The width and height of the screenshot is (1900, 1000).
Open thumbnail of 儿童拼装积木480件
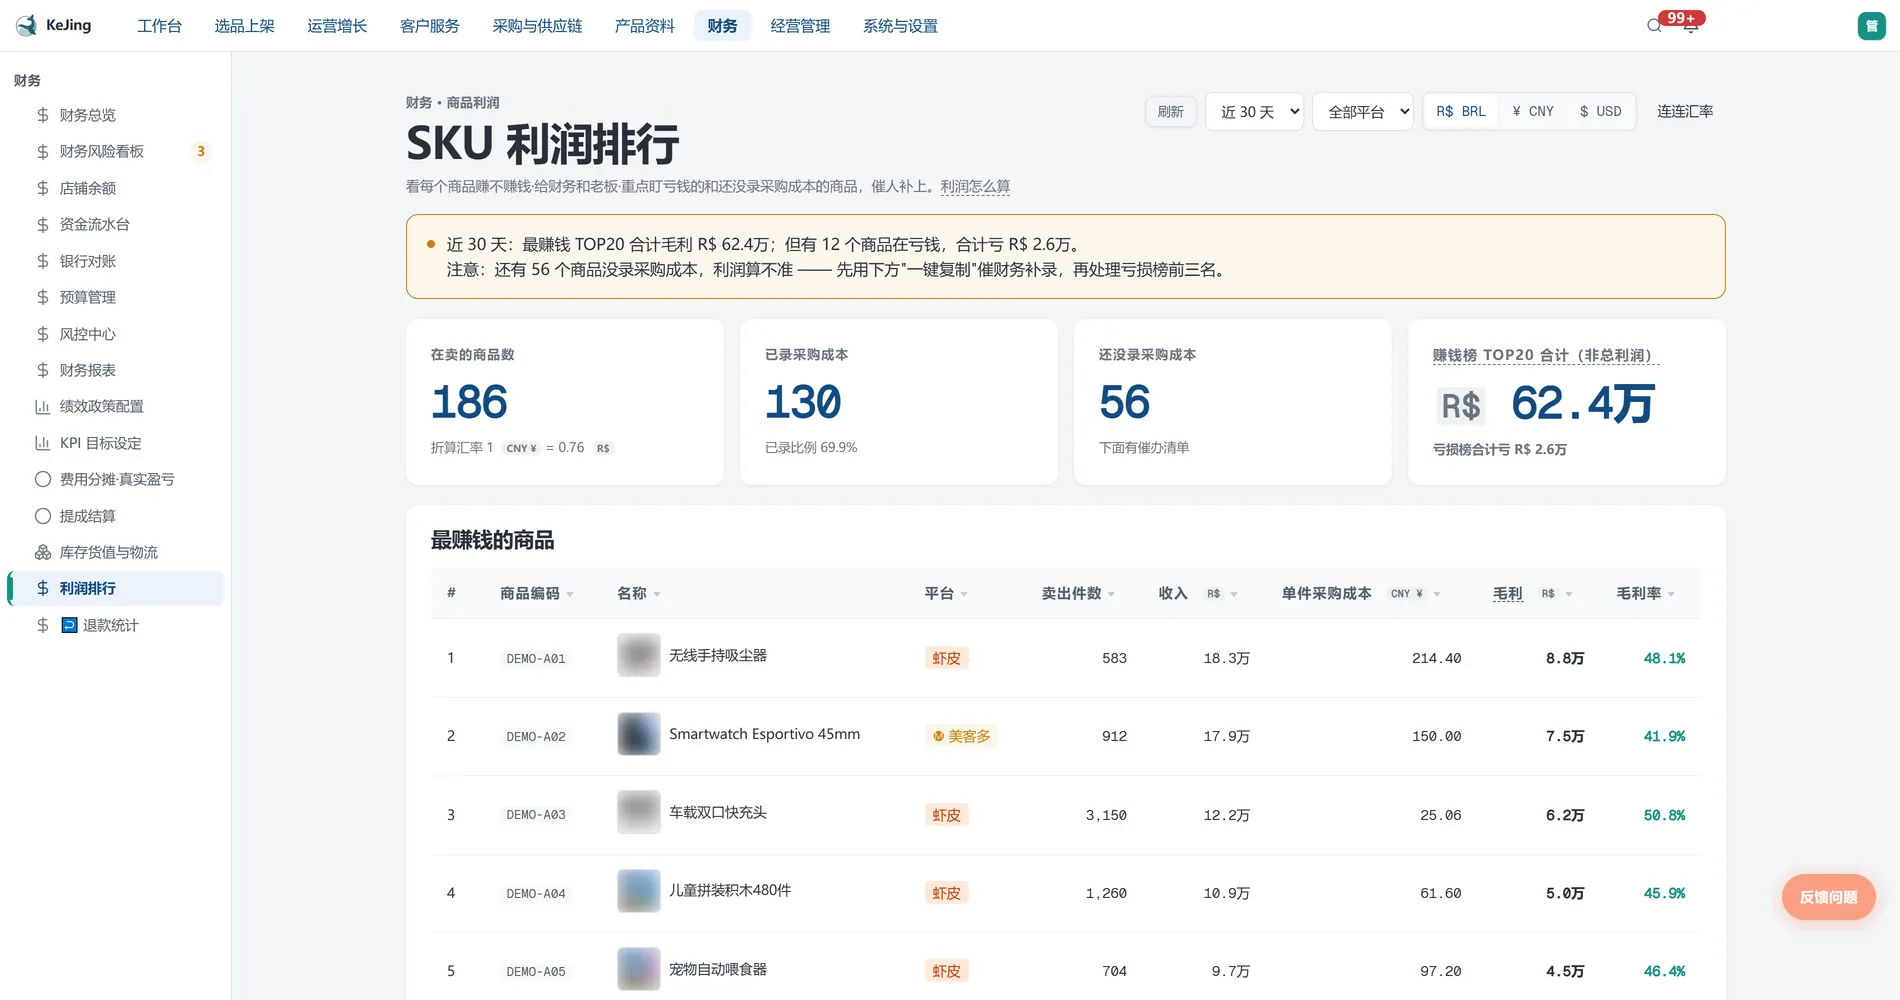point(639,891)
